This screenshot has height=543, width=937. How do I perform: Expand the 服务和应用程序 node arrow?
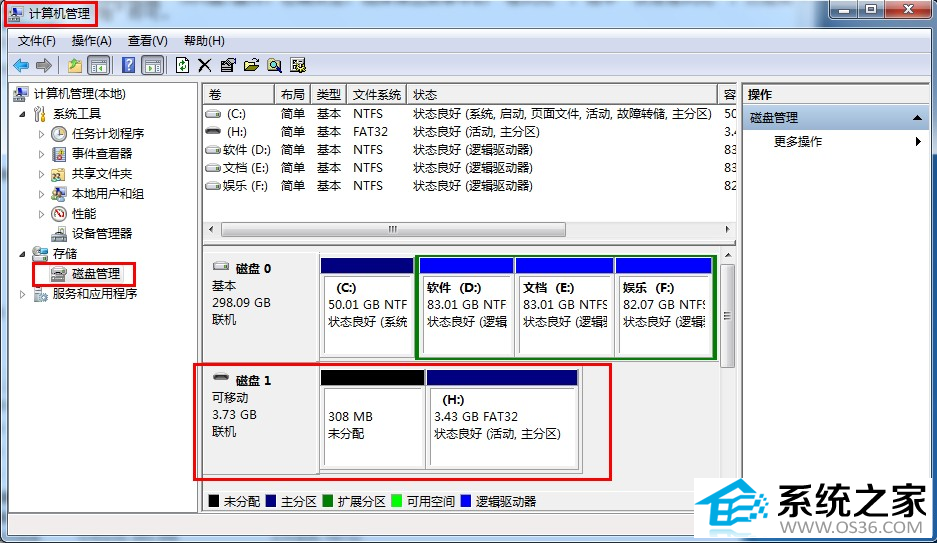[22, 294]
